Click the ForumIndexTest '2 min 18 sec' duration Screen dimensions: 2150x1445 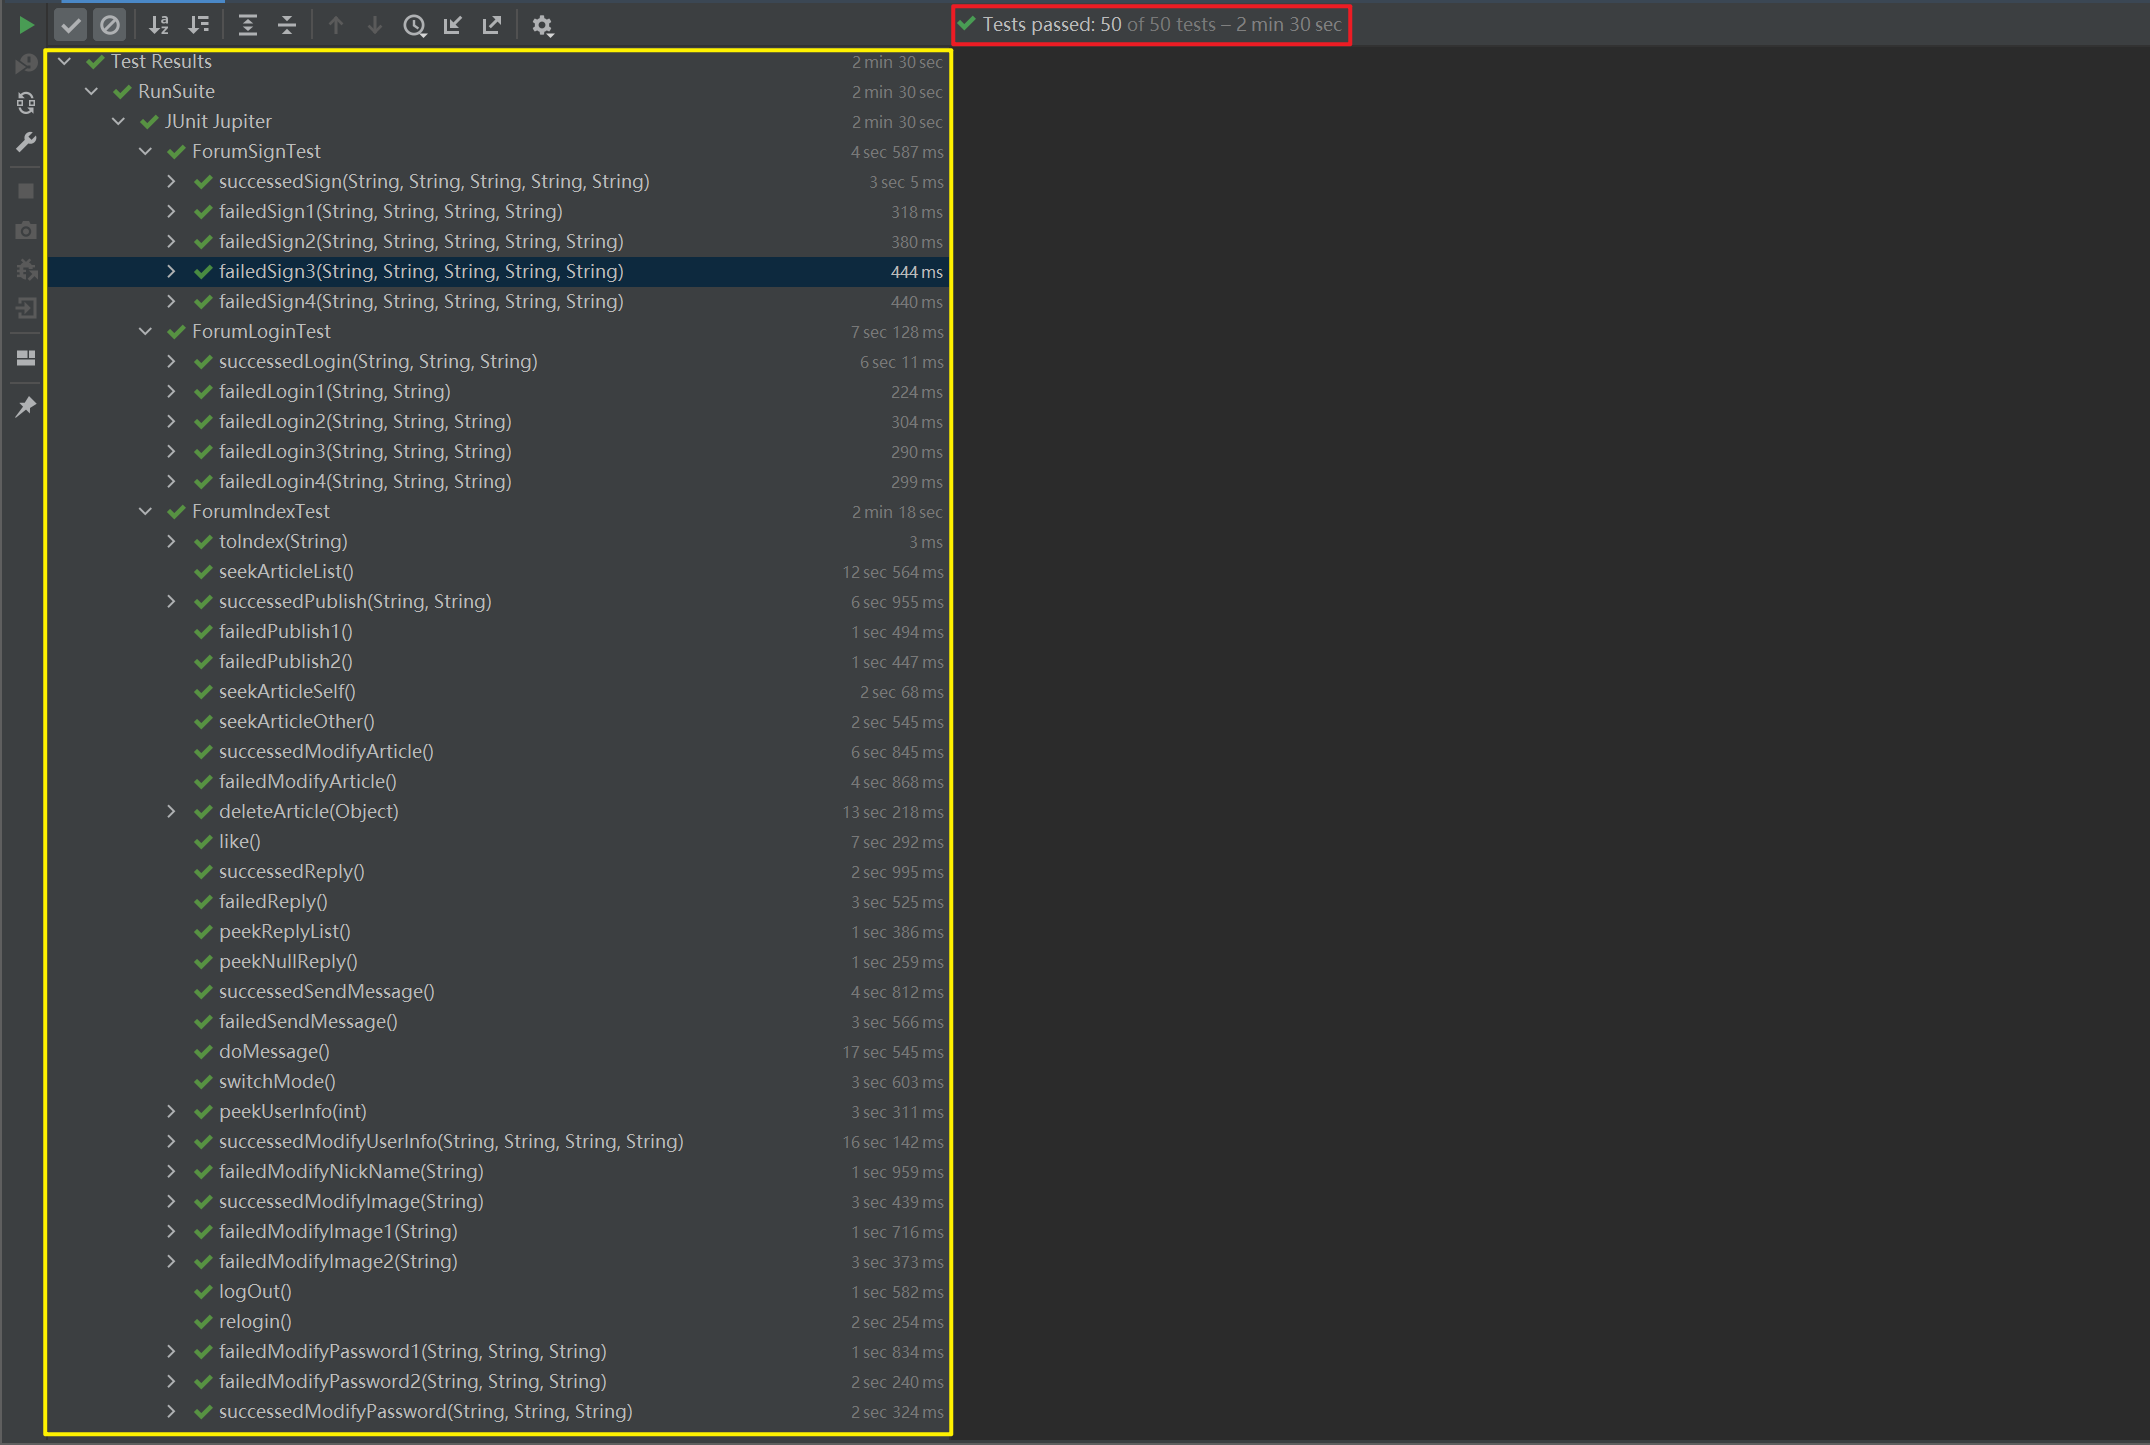point(897,512)
